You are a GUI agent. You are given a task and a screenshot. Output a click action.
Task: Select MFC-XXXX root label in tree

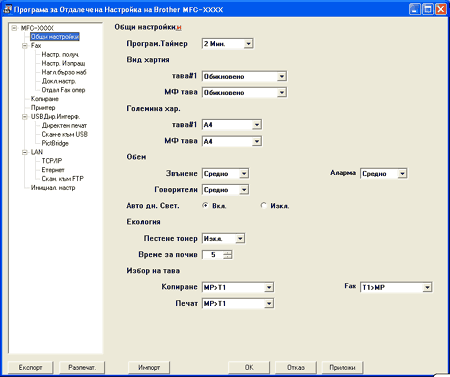click(37, 28)
